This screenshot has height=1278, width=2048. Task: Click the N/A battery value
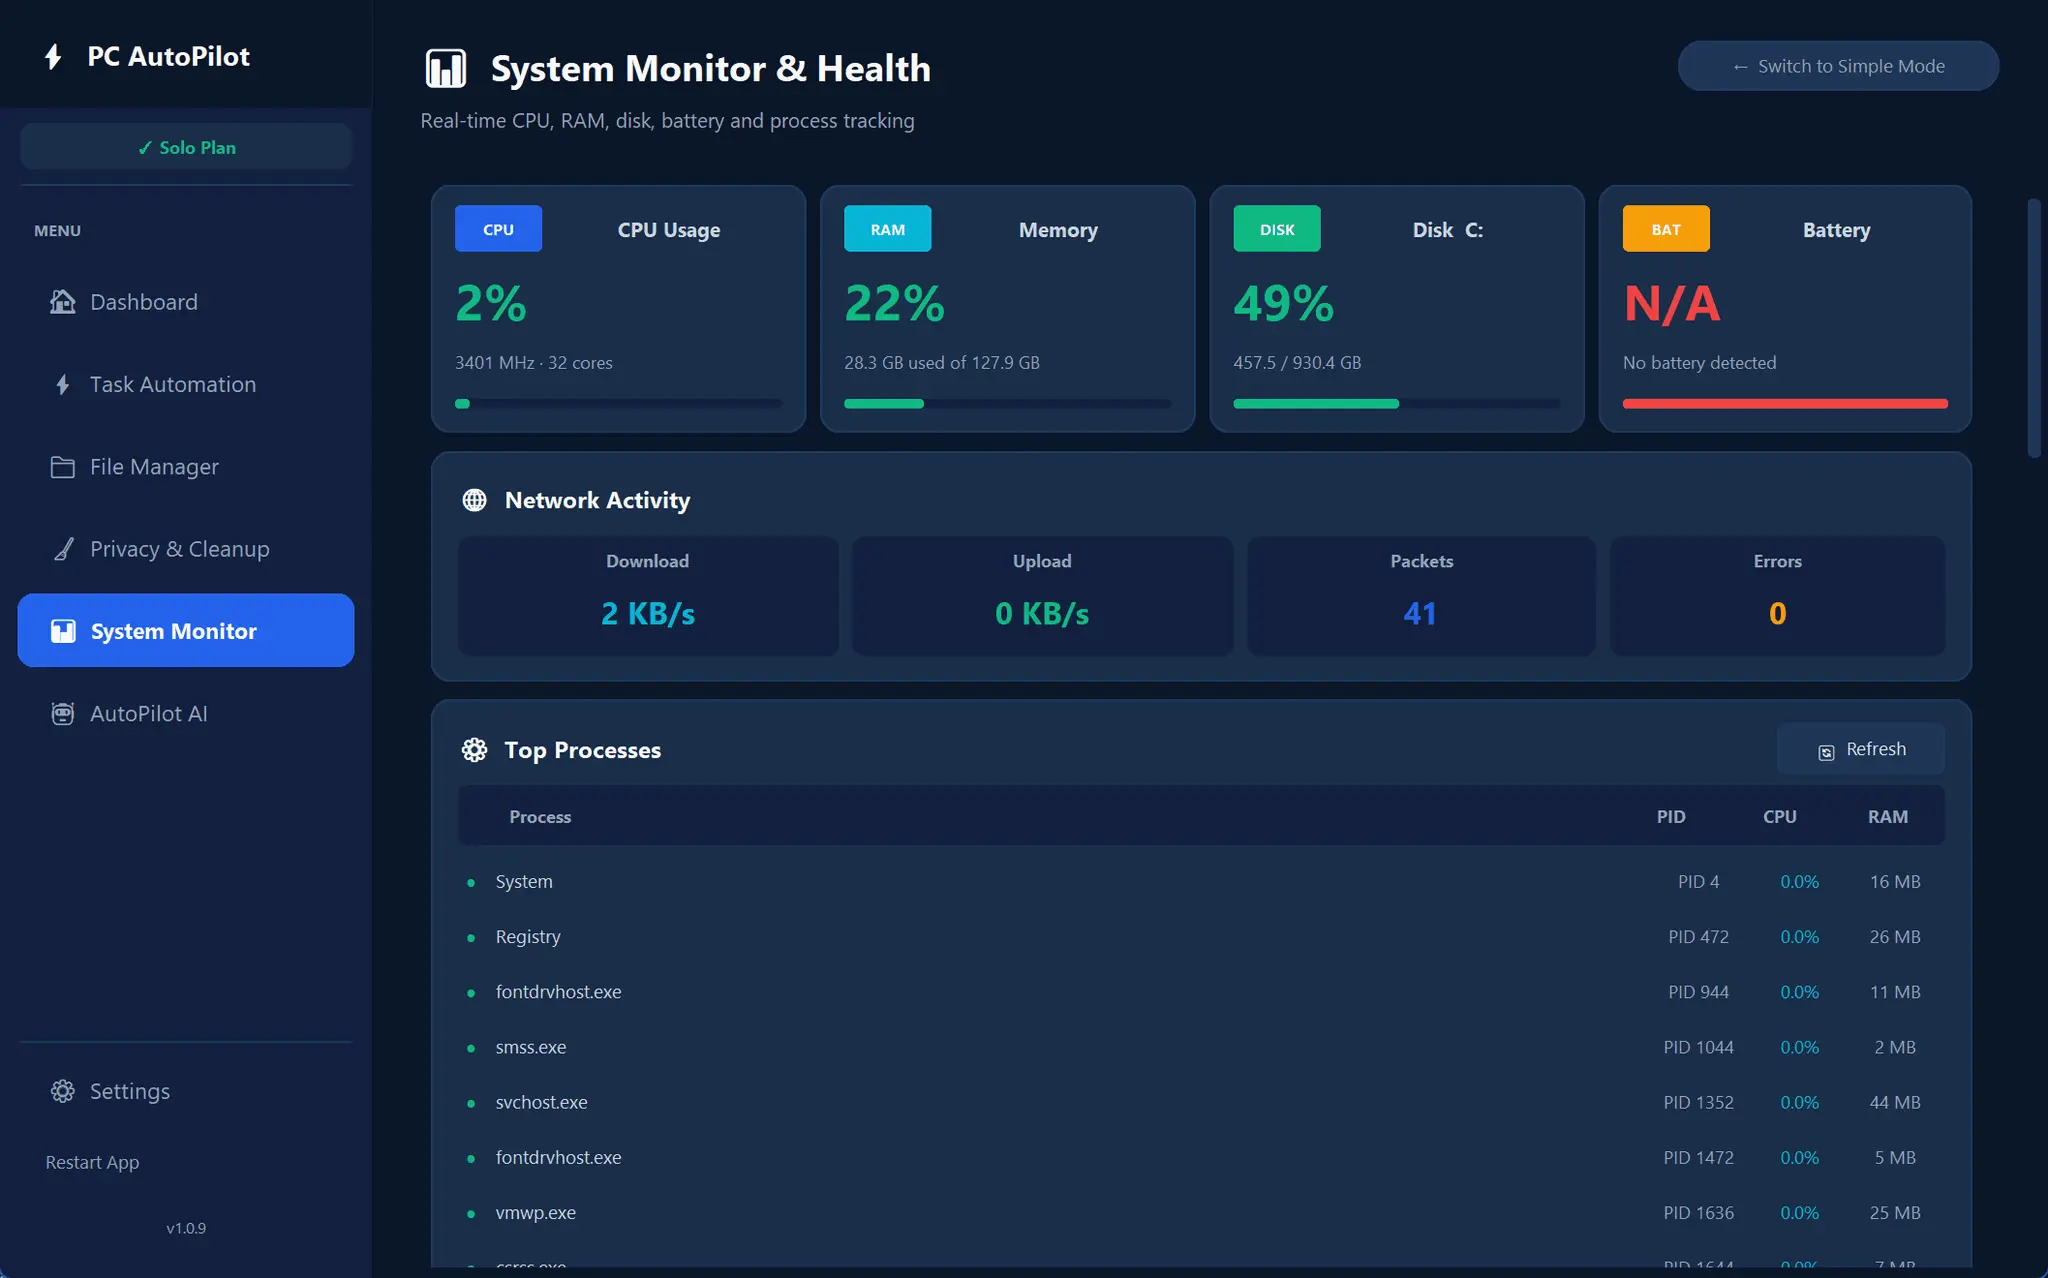pos(1672,303)
